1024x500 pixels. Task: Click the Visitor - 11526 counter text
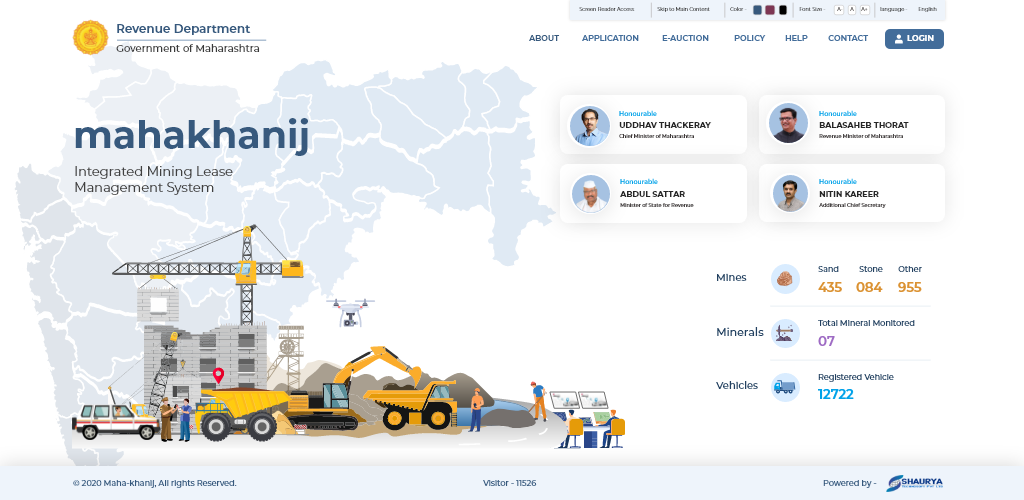509,483
